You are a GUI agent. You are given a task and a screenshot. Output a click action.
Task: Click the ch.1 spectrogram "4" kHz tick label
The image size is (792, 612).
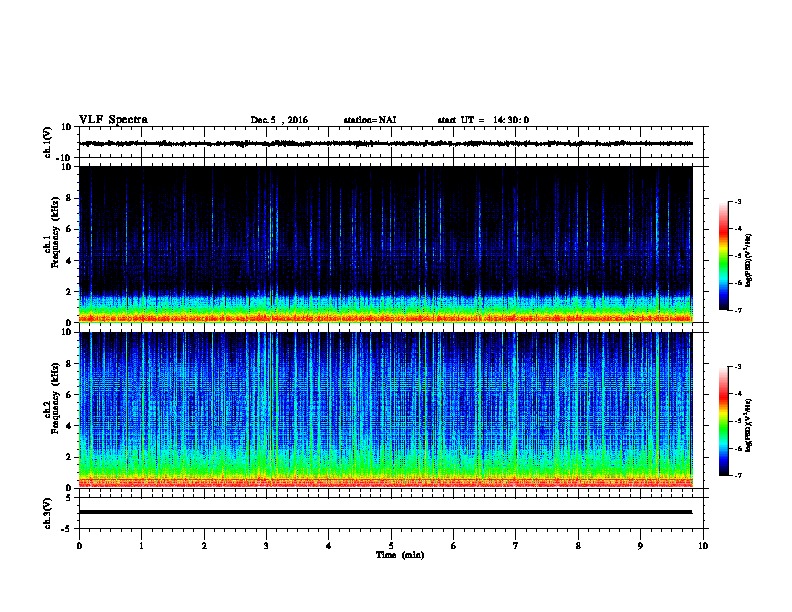(x=70, y=261)
